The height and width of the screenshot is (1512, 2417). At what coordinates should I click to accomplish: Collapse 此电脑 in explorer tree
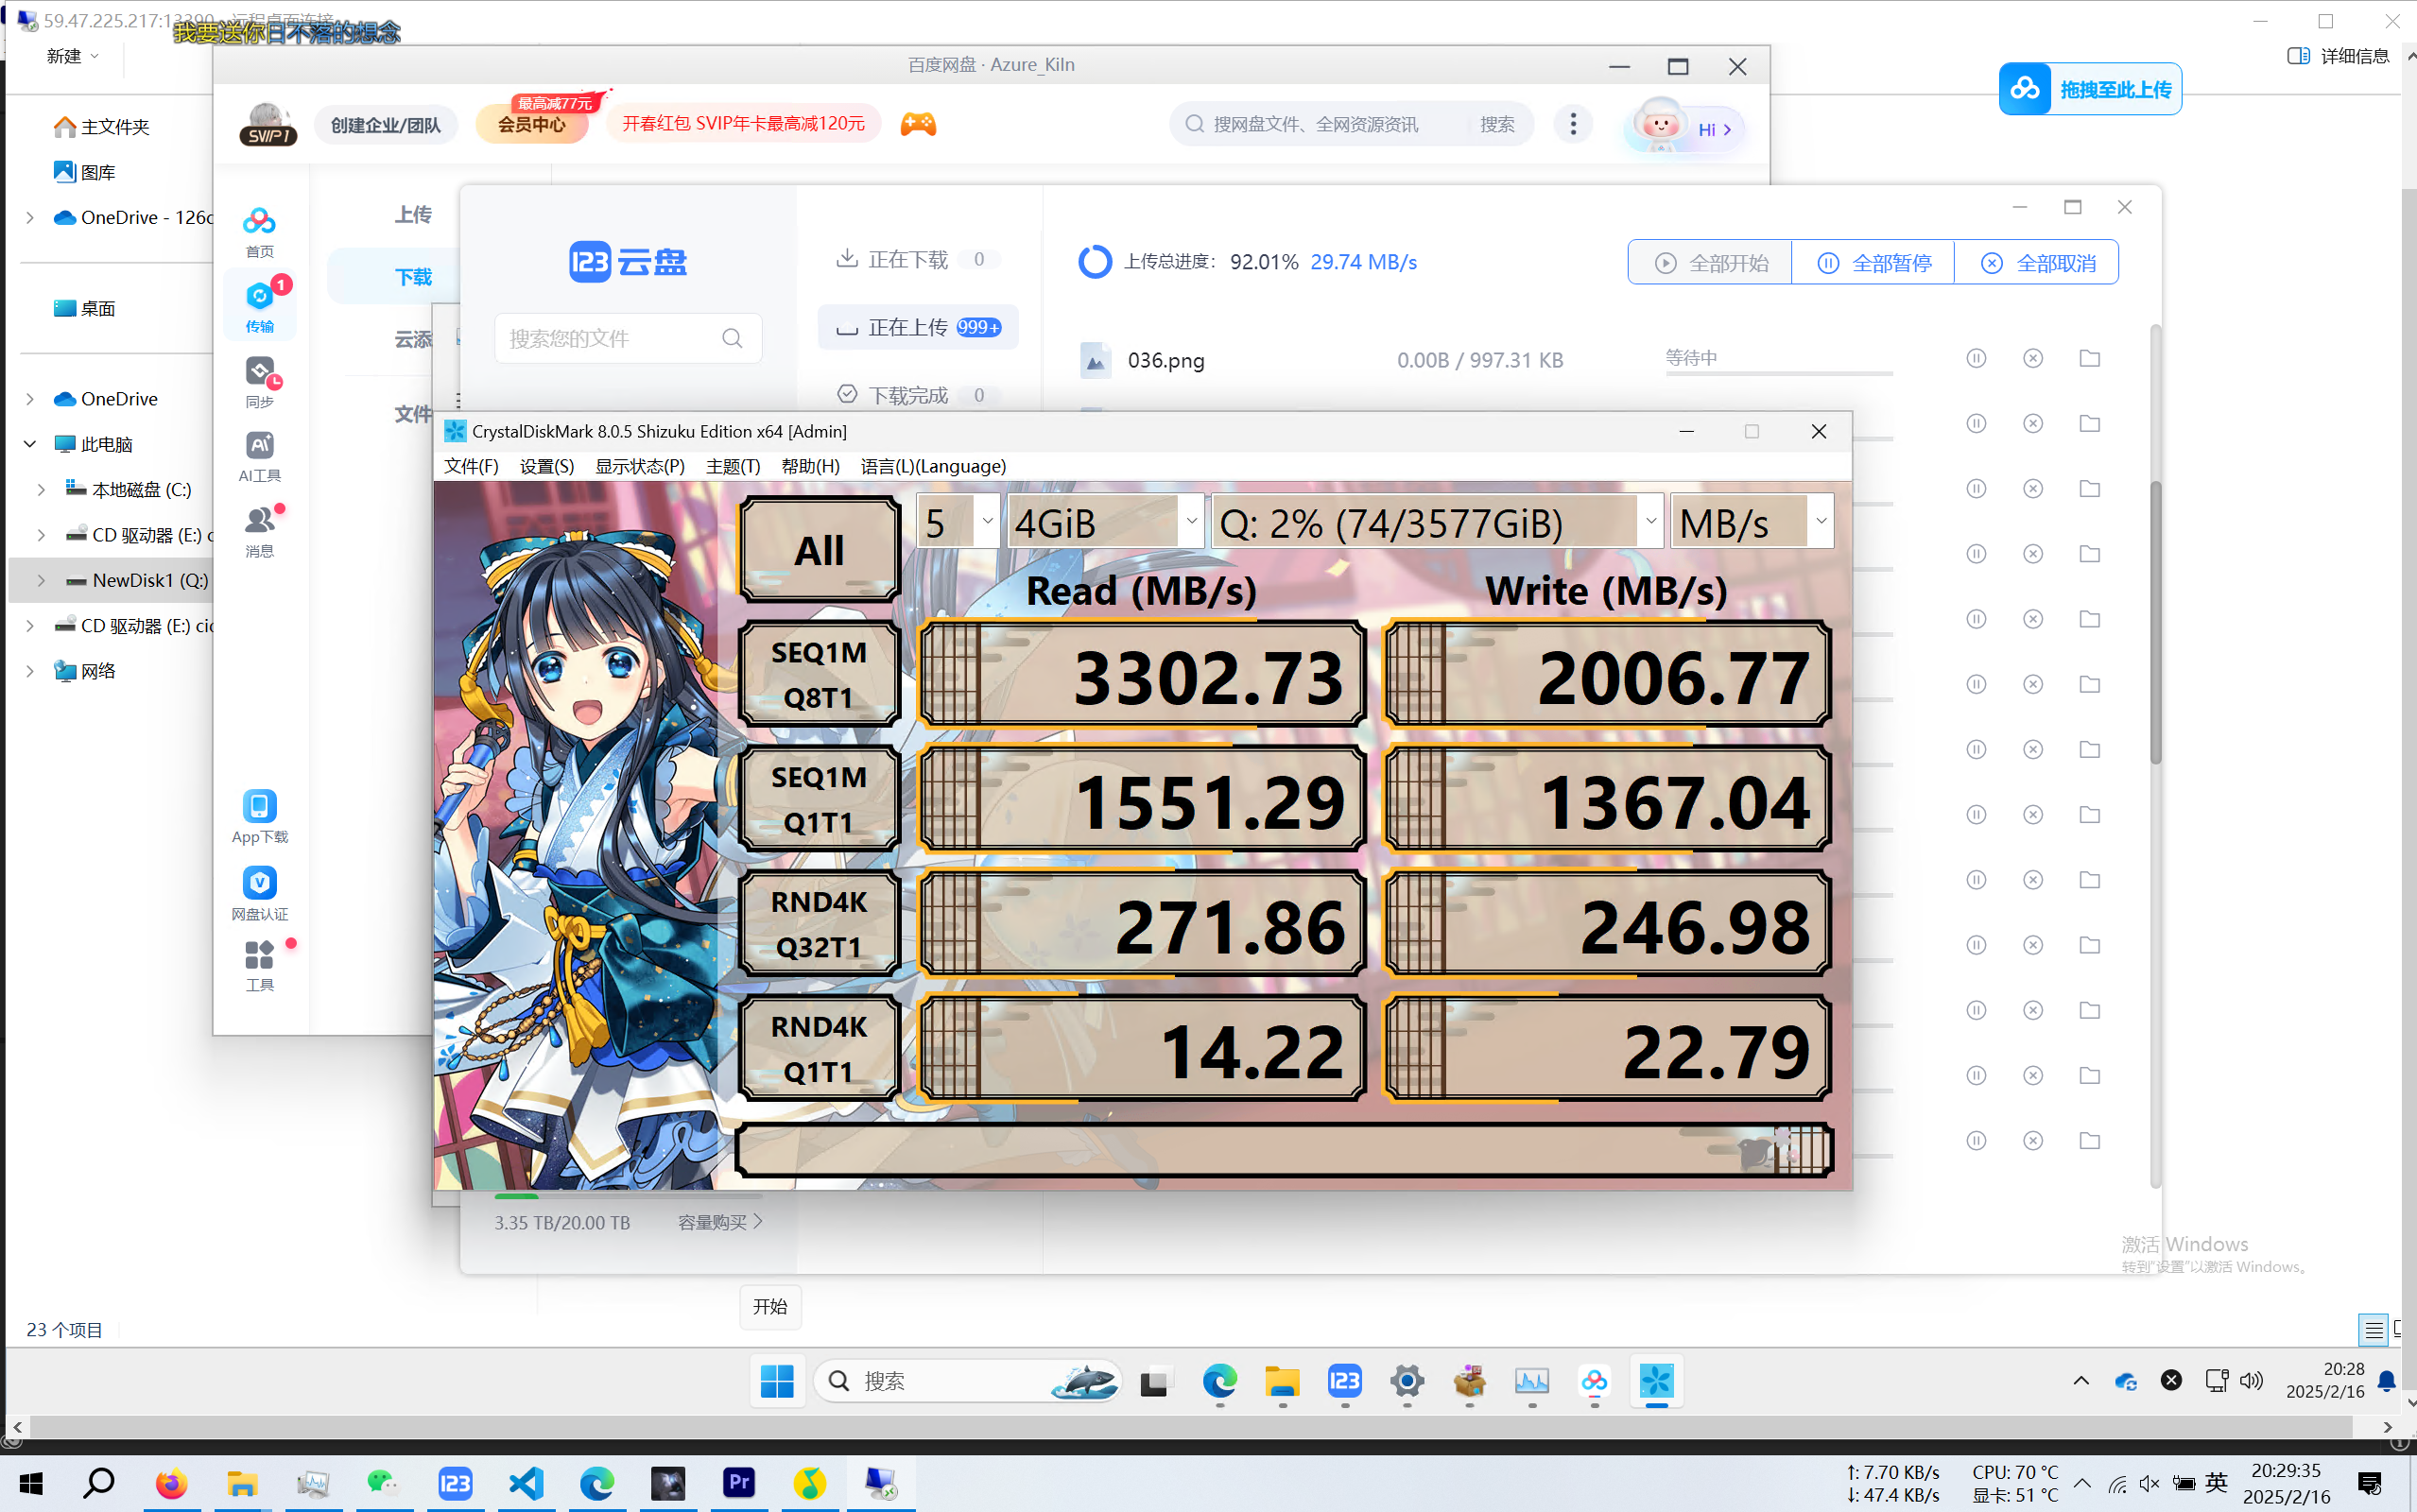[x=30, y=444]
